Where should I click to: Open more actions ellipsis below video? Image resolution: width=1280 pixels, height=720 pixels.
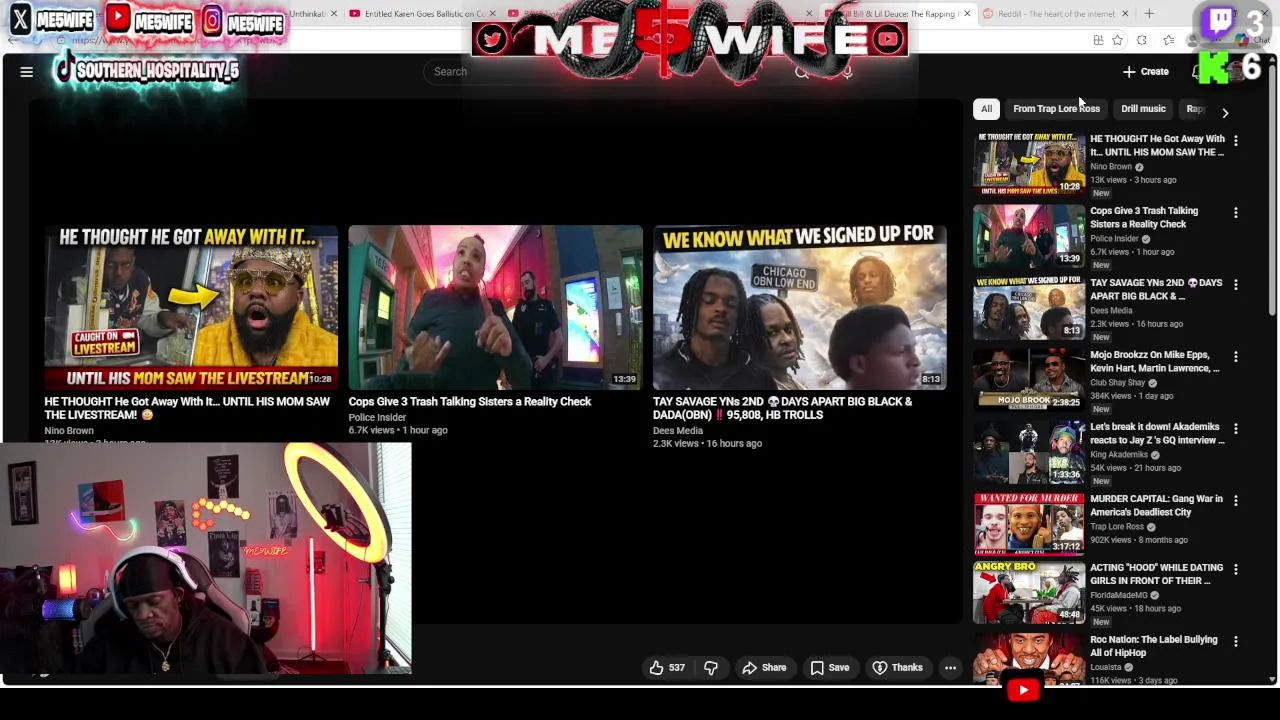(x=950, y=668)
